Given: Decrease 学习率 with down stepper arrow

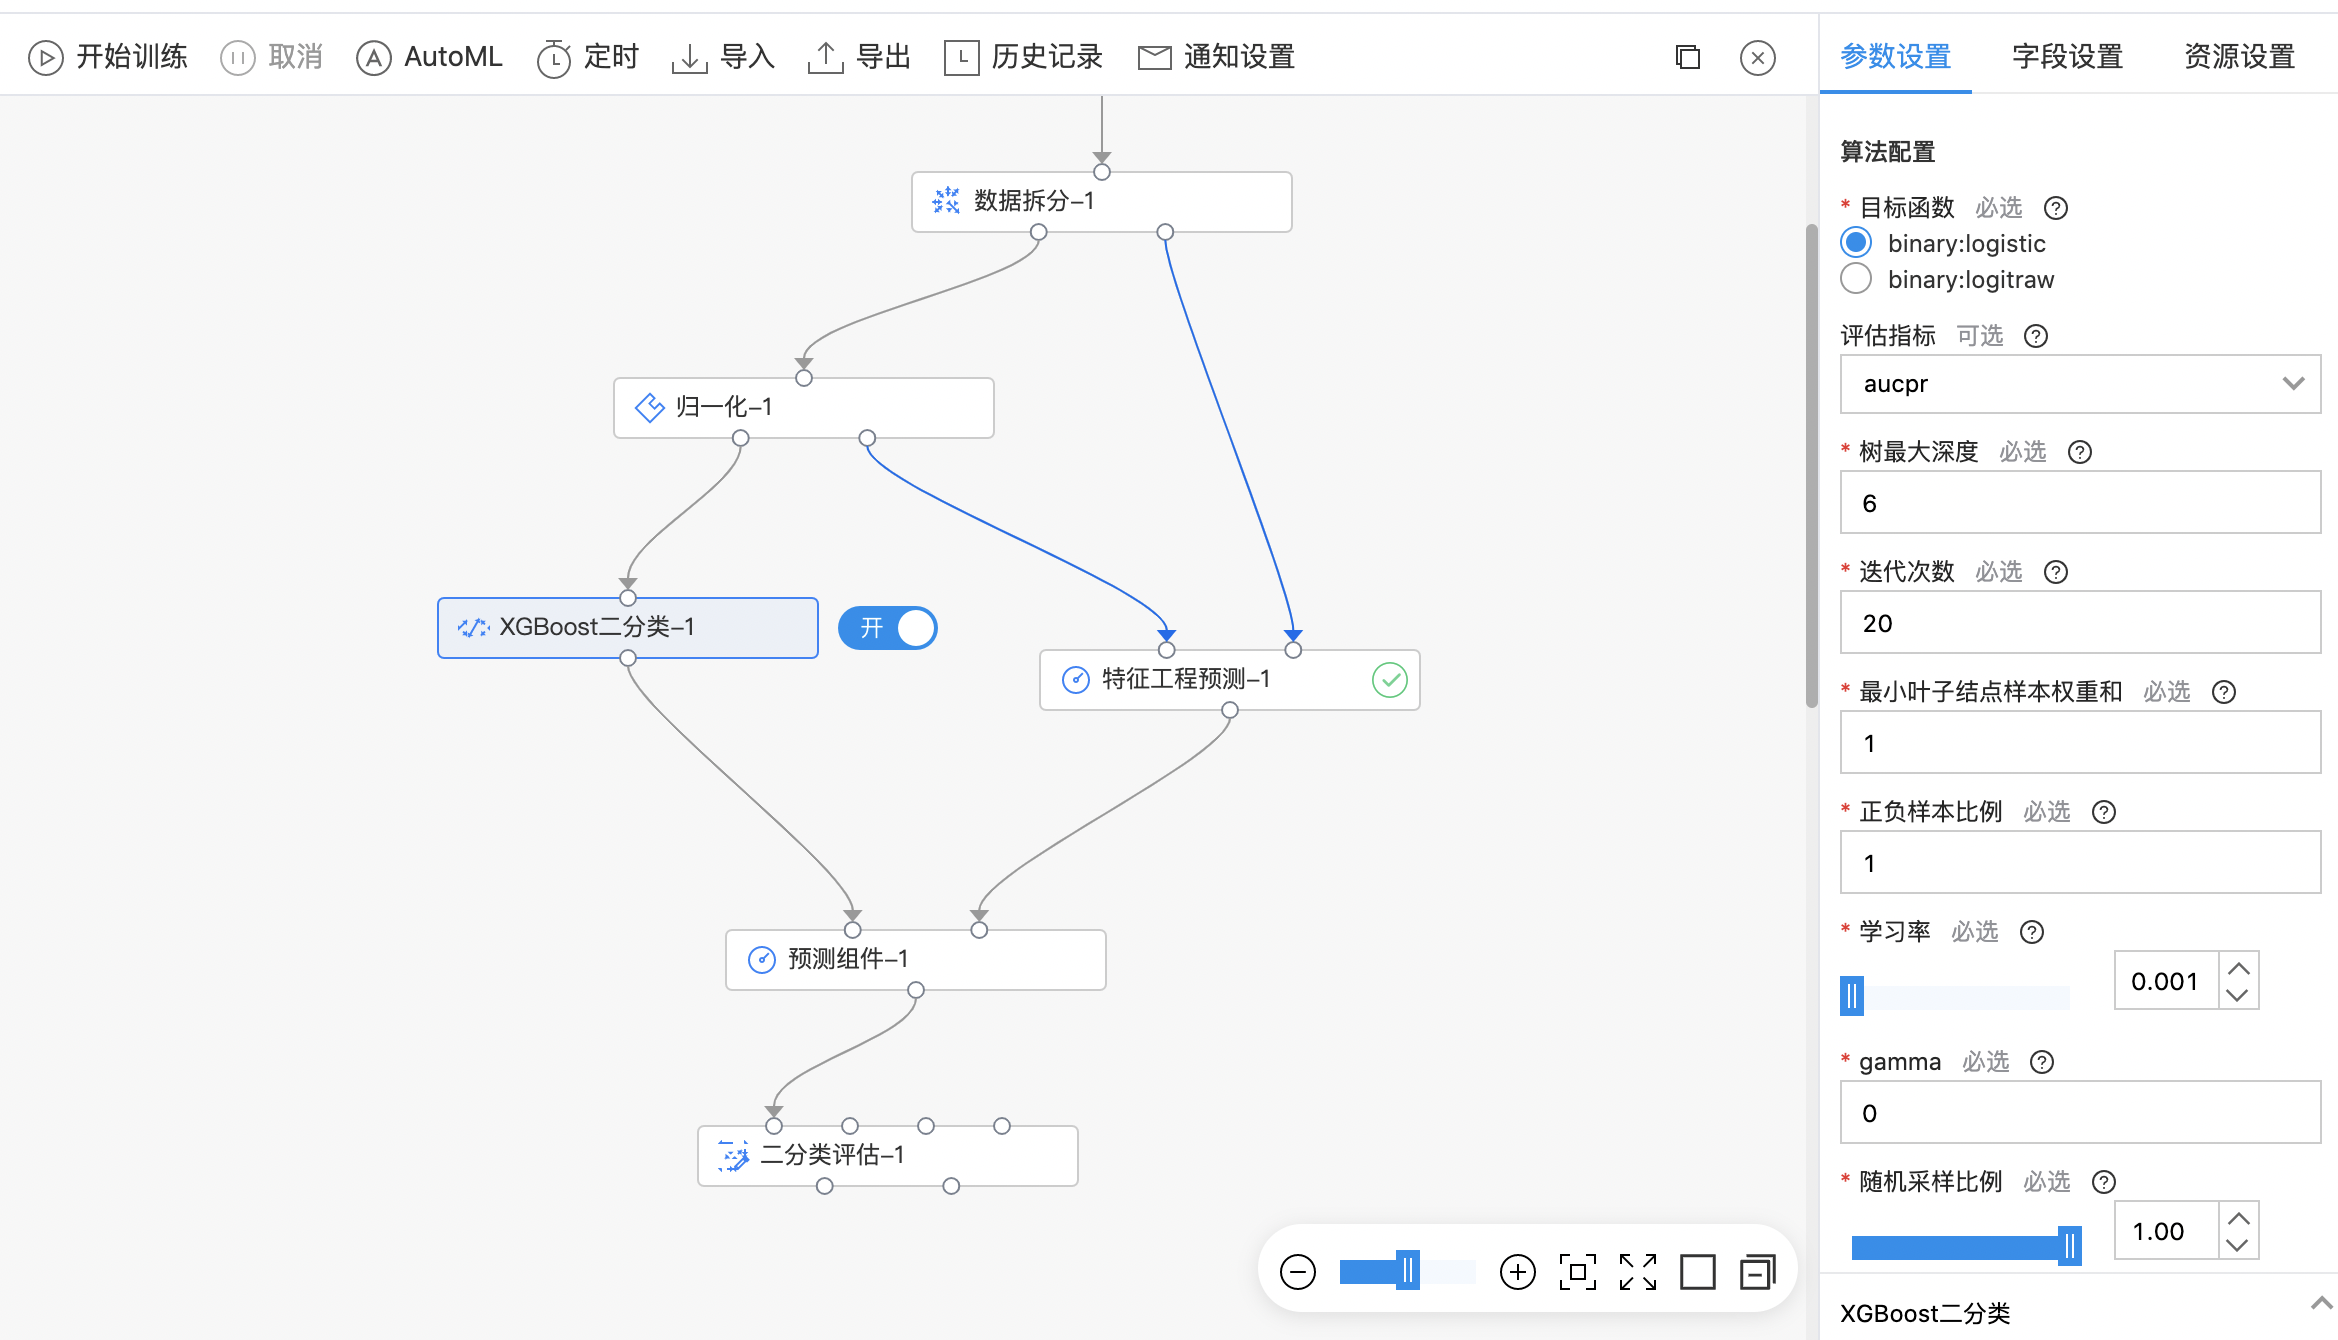Looking at the screenshot, I should point(2239,995).
